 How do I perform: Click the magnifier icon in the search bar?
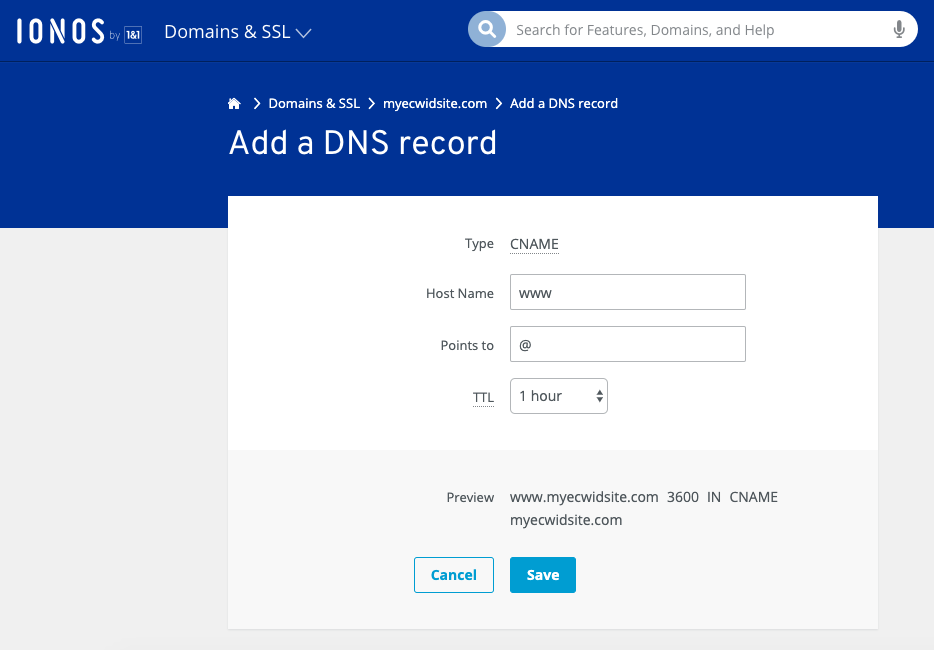[487, 29]
